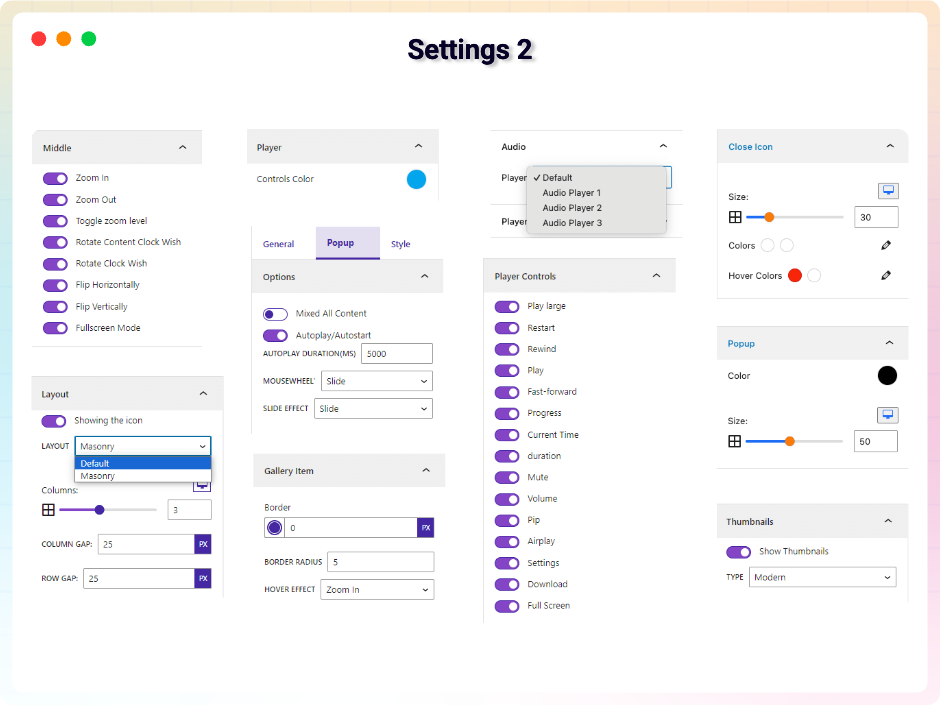
Task: Click the grid icon beside Columns slider
Action: click(49, 510)
